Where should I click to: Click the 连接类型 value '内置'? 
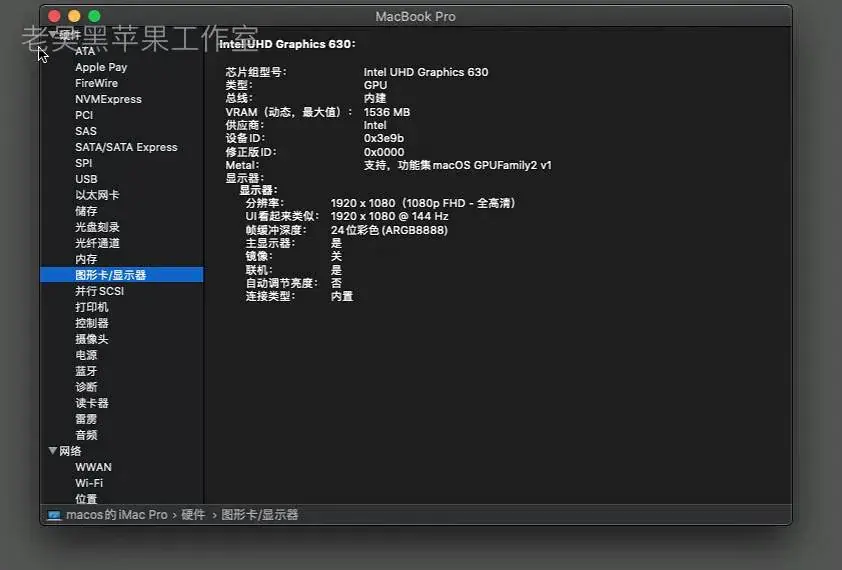click(342, 296)
